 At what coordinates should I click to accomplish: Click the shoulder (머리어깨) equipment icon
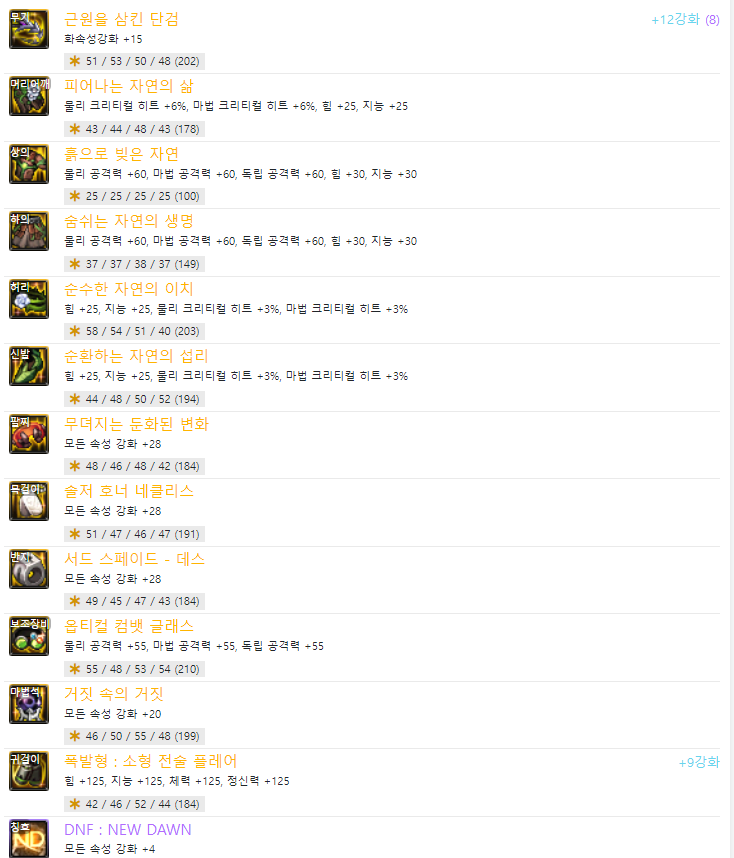pyautogui.click(x=29, y=96)
